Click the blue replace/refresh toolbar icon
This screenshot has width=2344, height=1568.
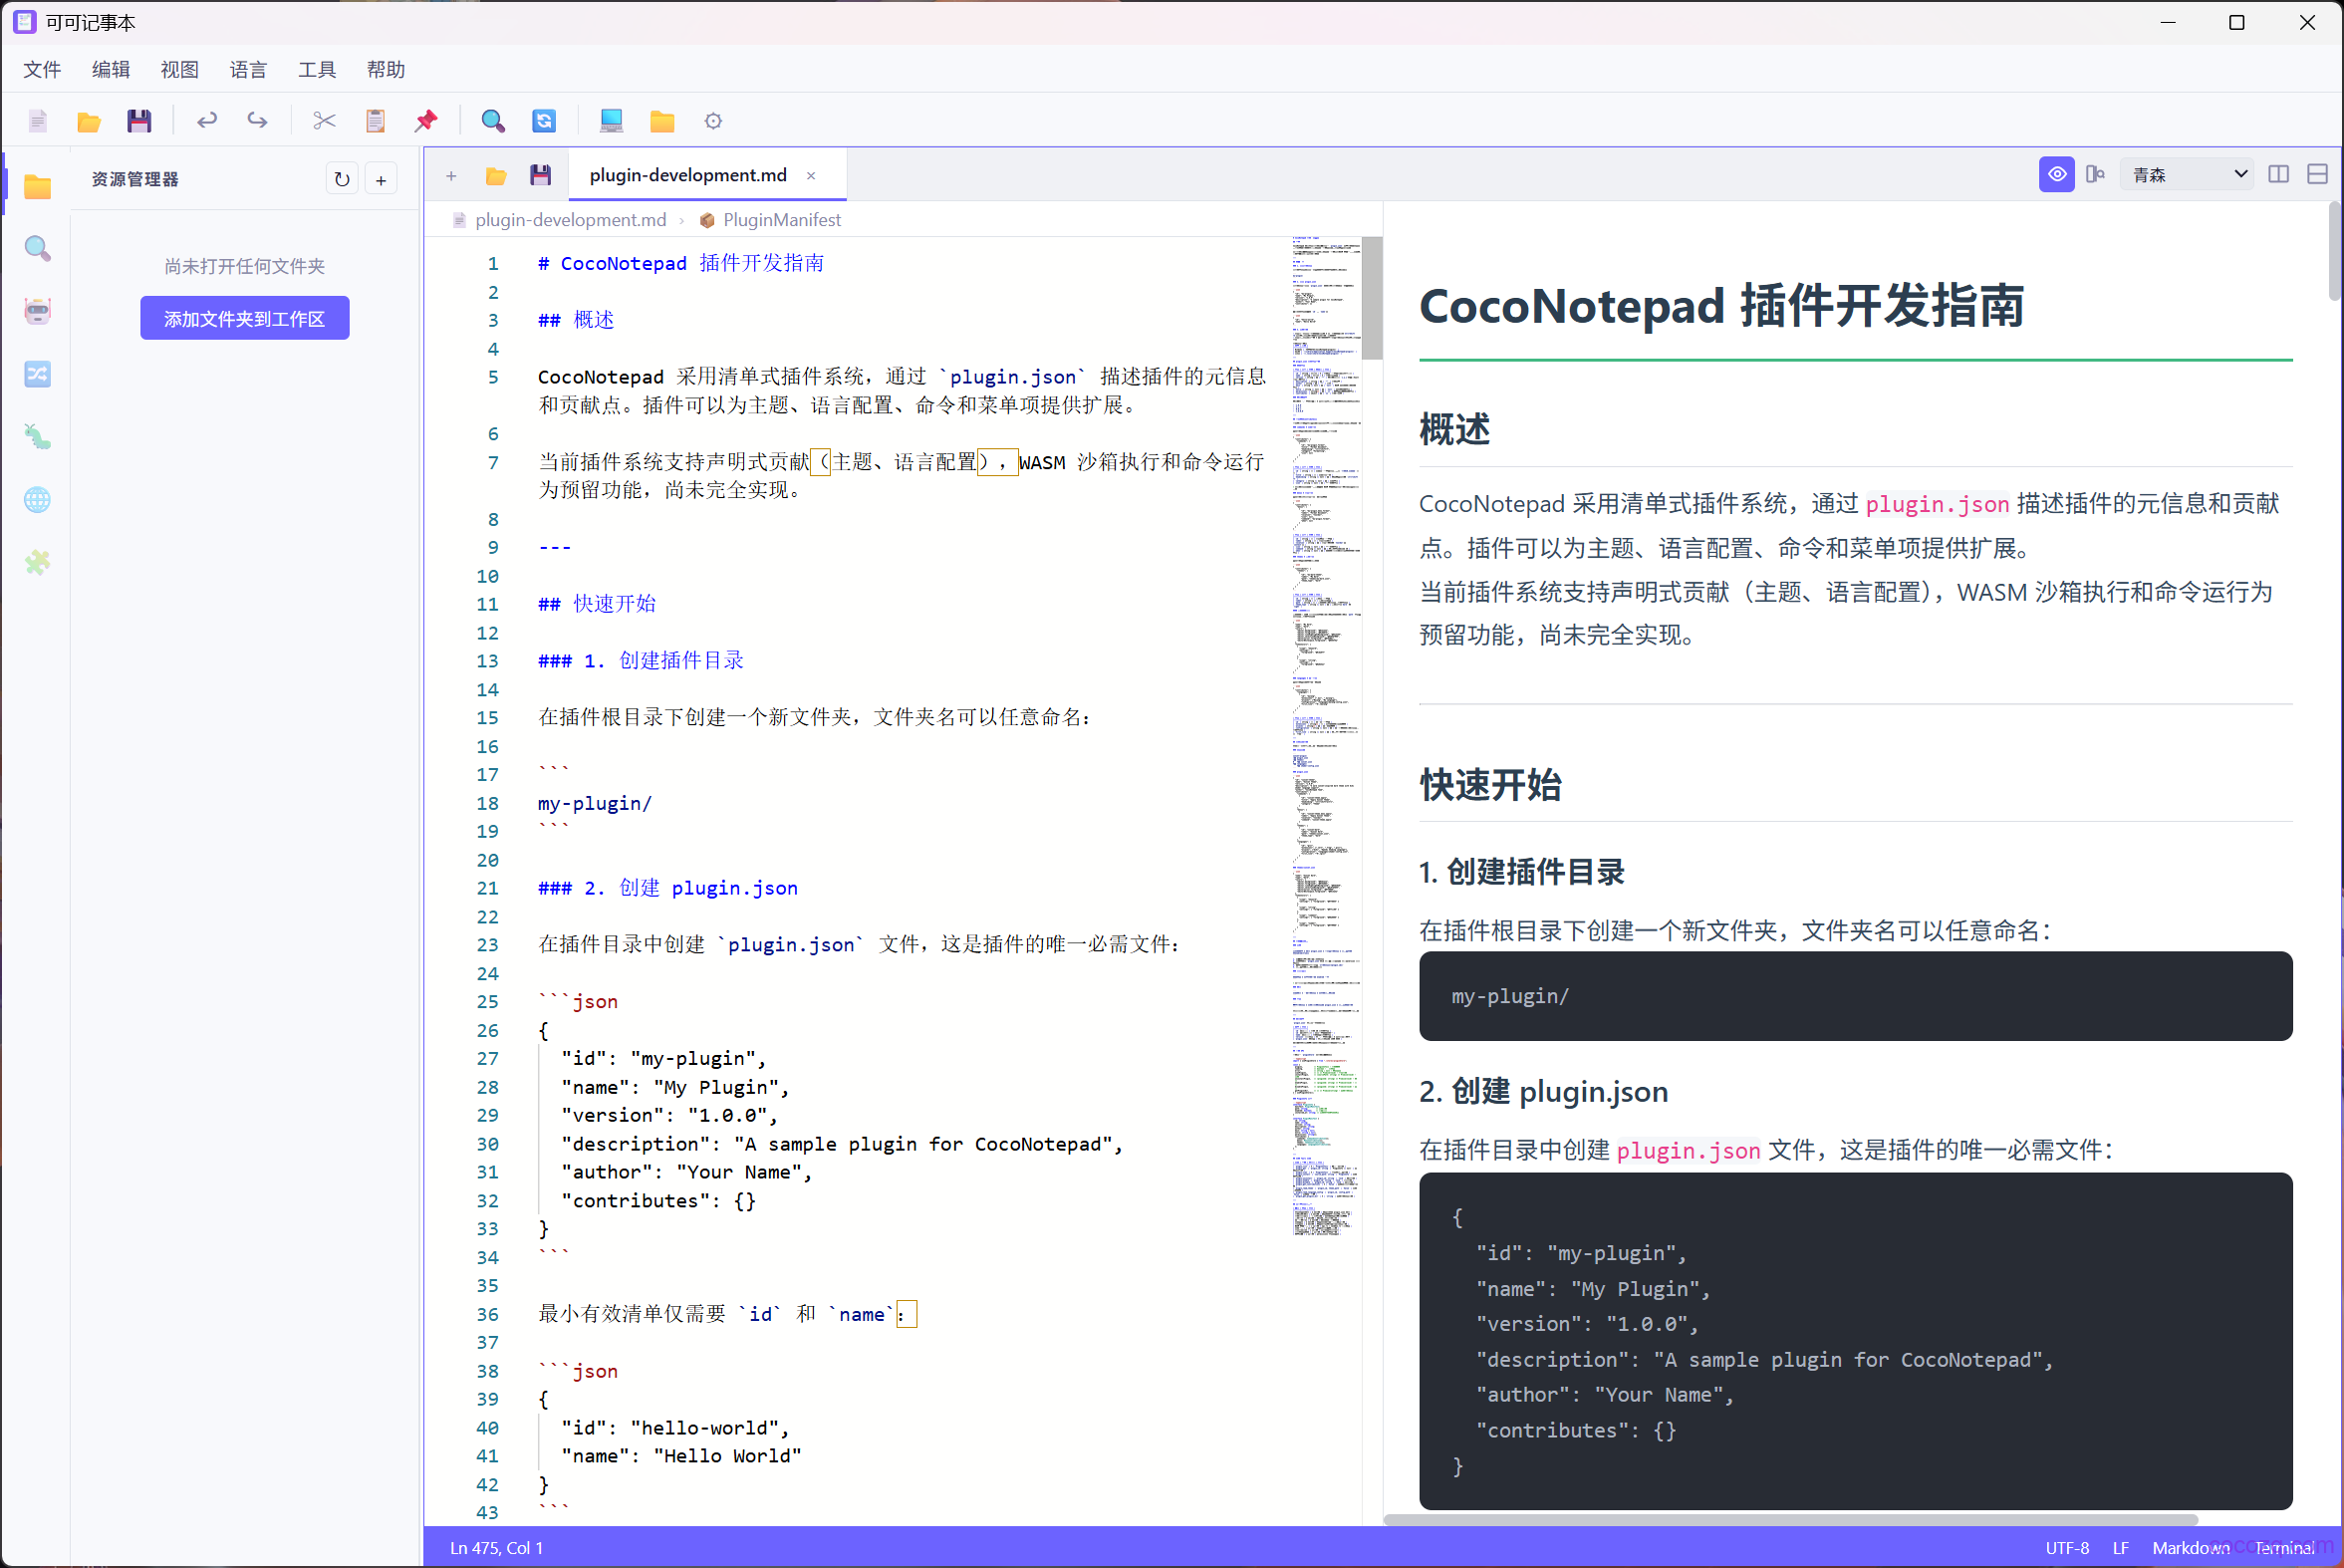(544, 121)
